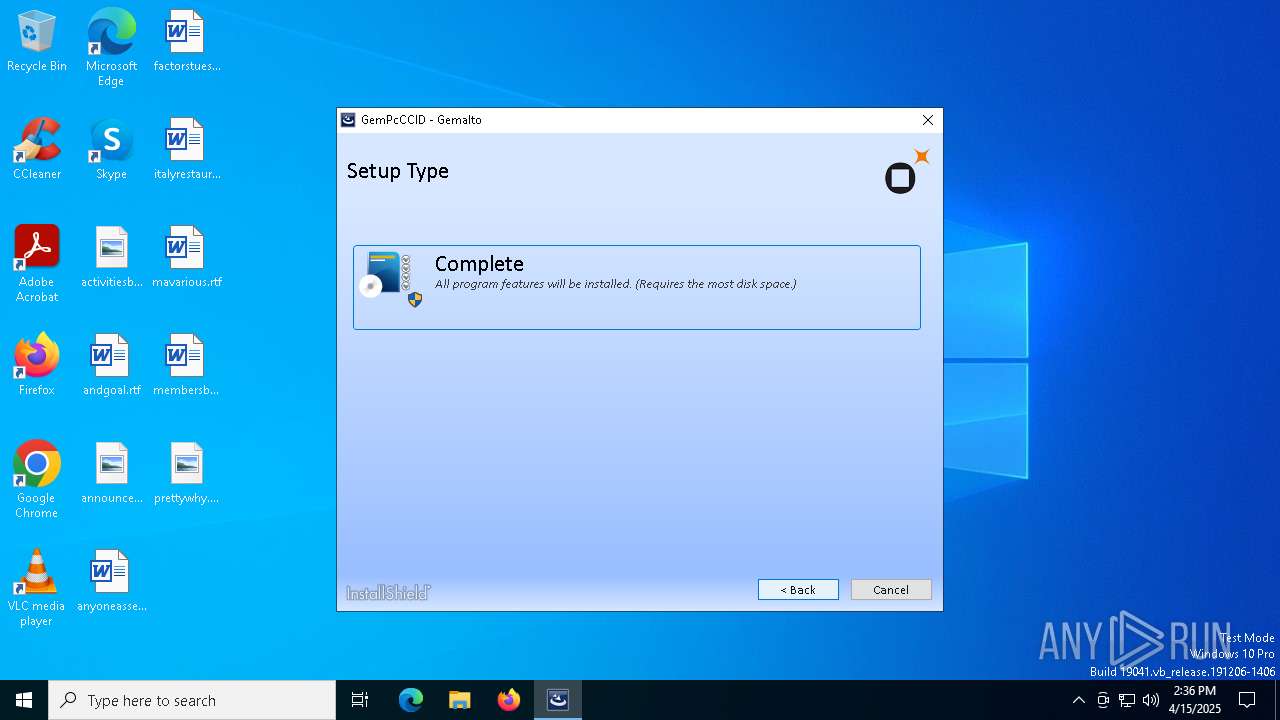Click the Gemalto logo in installer
The height and width of the screenshot is (720, 1280).
[x=906, y=172]
